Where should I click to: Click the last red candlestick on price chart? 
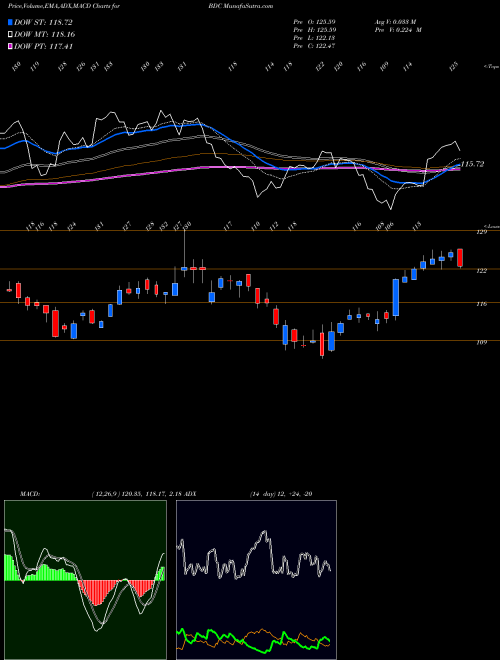(x=460, y=258)
